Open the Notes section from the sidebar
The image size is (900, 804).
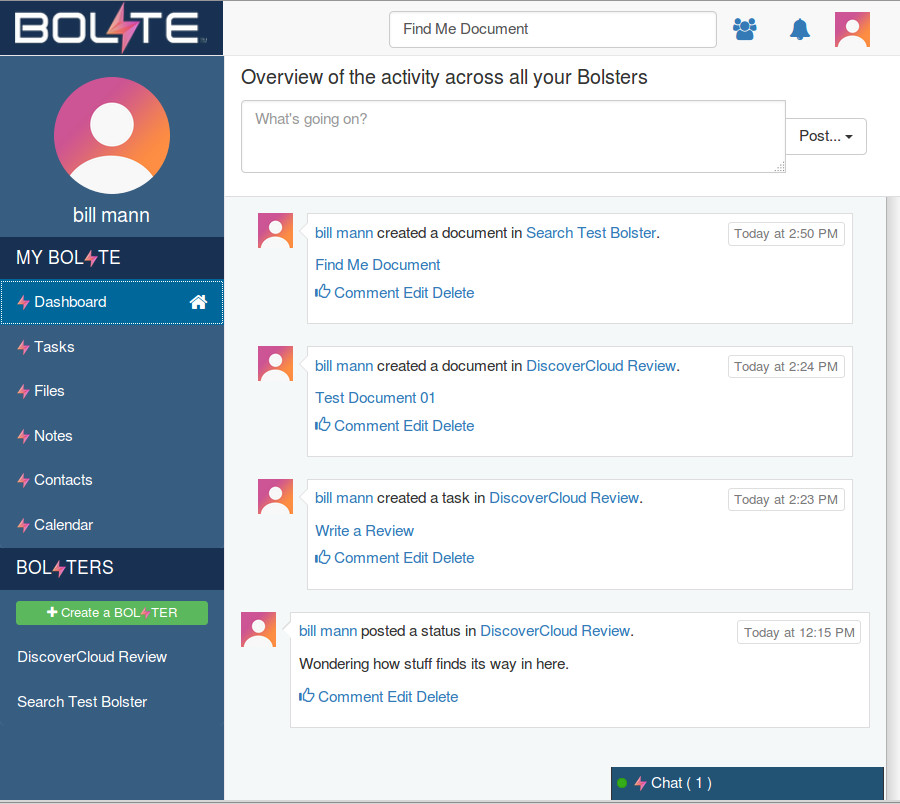pos(52,435)
